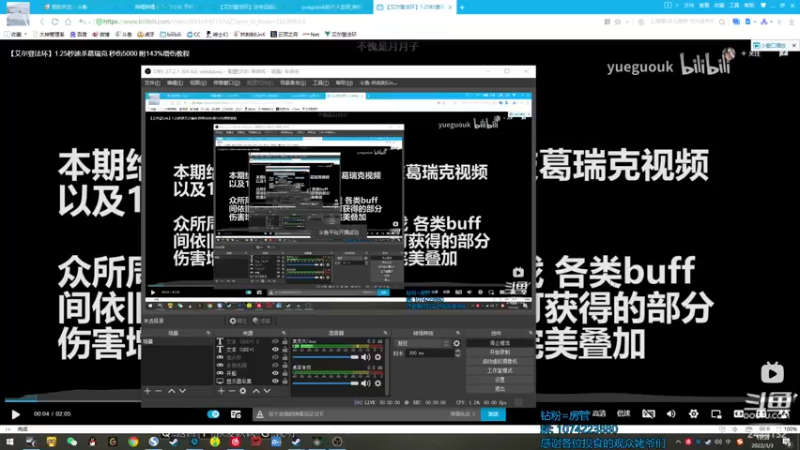The width and height of the screenshot is (800, 450).
Task: Remove the selected source with the minus icon in the sources panel
Action: pos(232,391)
